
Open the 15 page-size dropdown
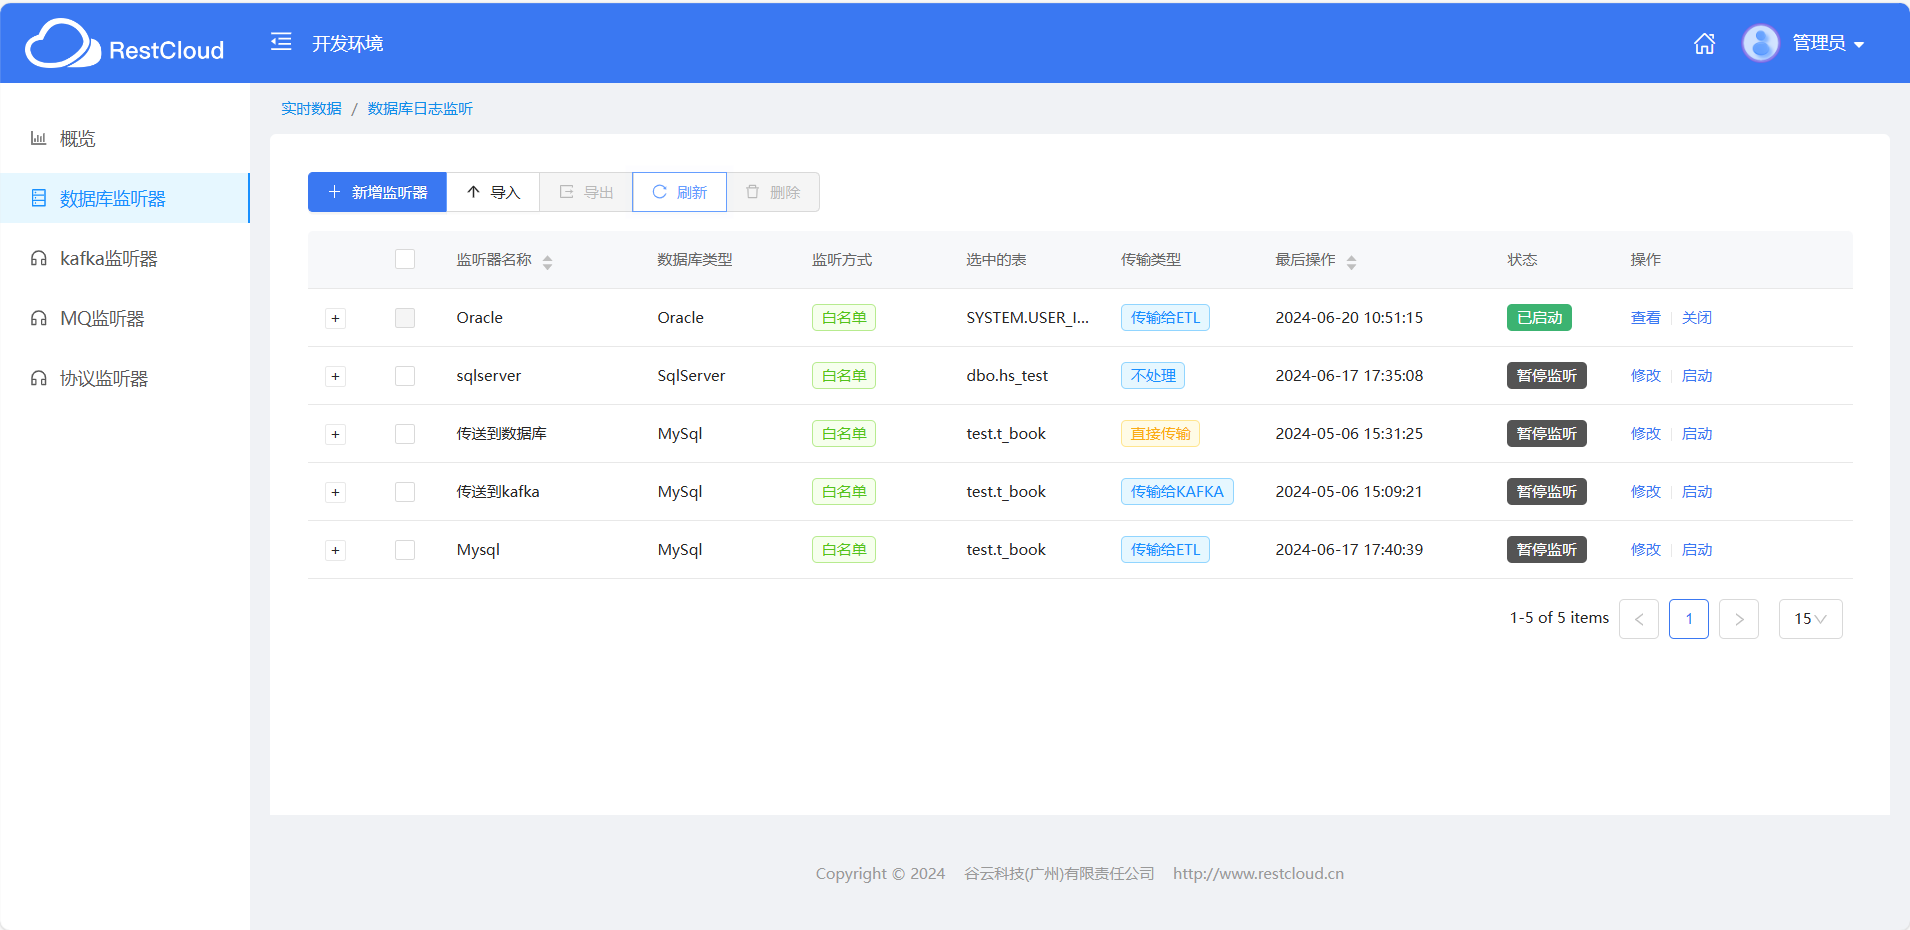pos(1811,619)
